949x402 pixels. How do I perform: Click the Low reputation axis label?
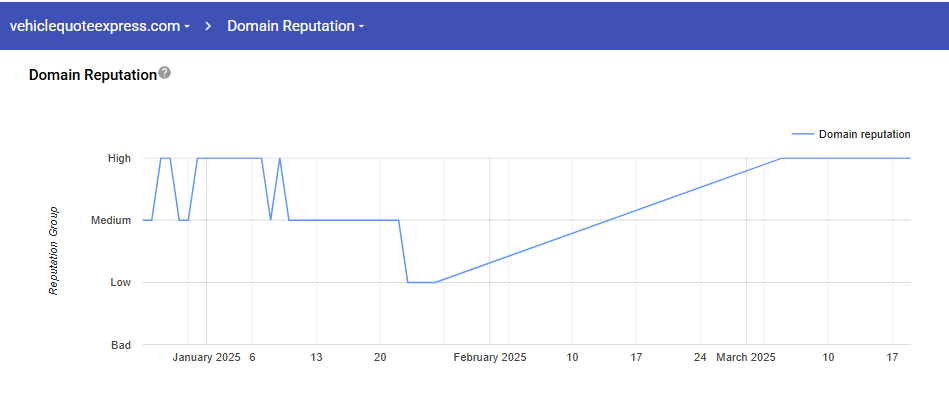(x=120, y=283)
